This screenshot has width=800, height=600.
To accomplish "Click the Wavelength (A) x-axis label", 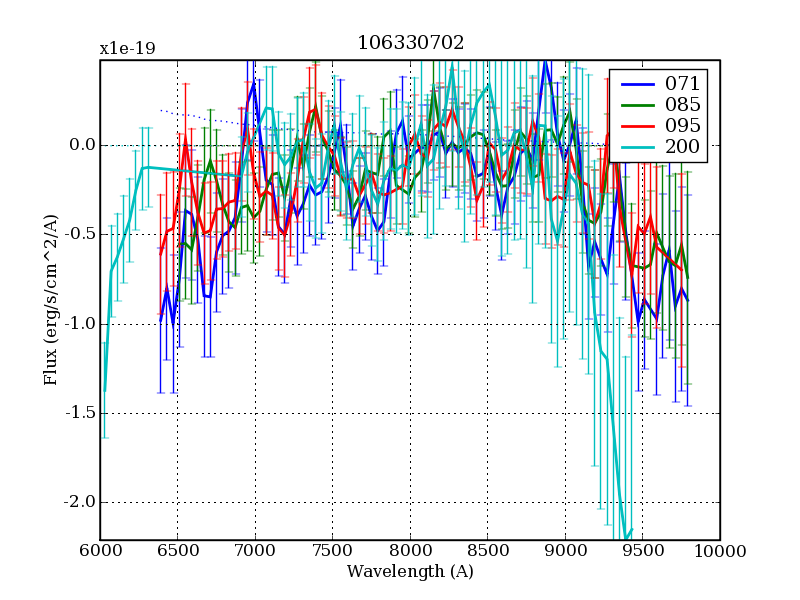I will [x=410, y=572].
